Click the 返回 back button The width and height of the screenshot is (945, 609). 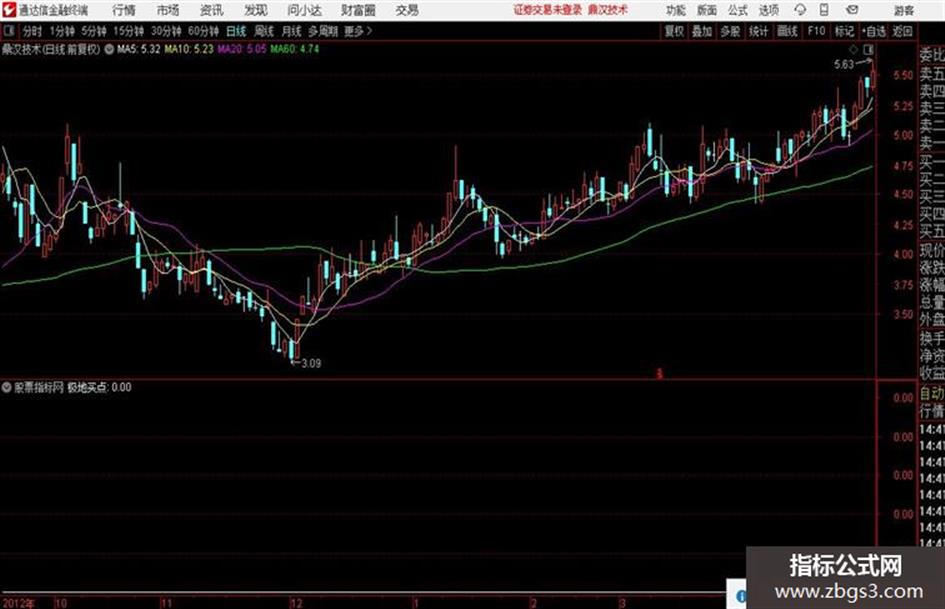coord(903,31)
